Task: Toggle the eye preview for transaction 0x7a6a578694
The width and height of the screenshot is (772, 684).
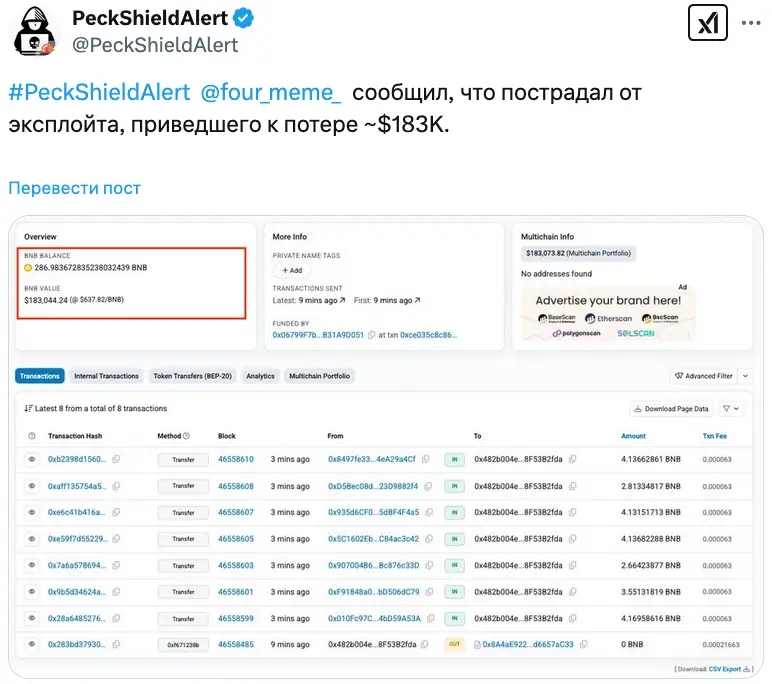Action: [x=32, y=565]
